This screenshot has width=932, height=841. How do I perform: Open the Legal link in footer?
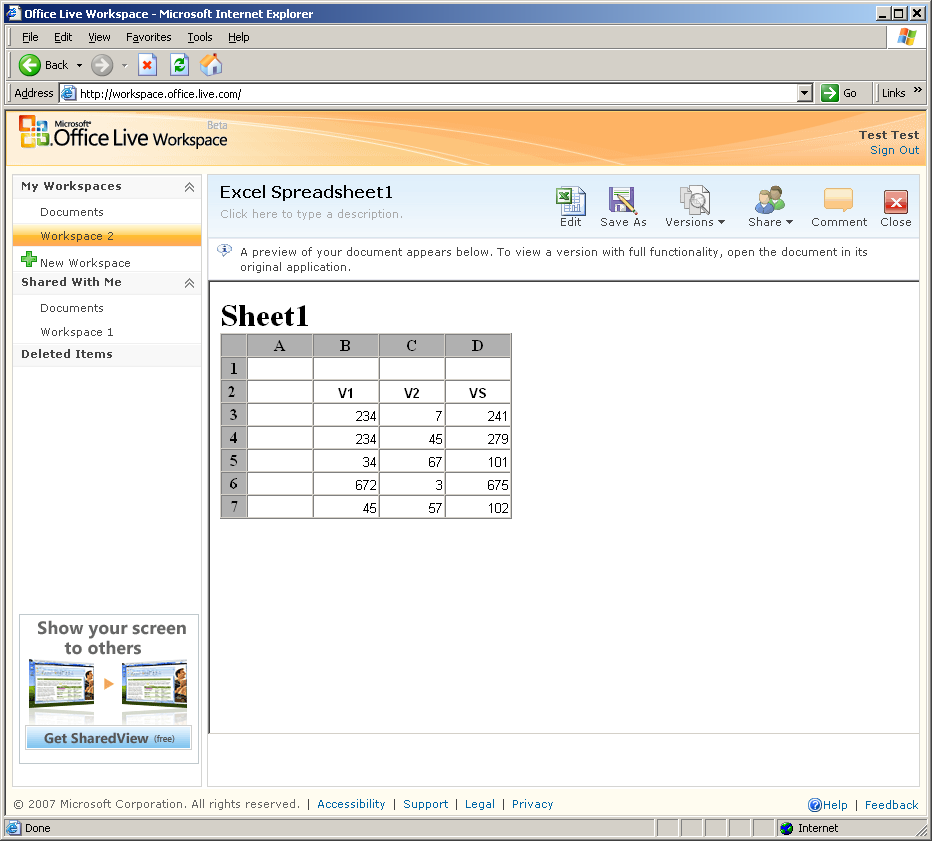pos(480,804)
